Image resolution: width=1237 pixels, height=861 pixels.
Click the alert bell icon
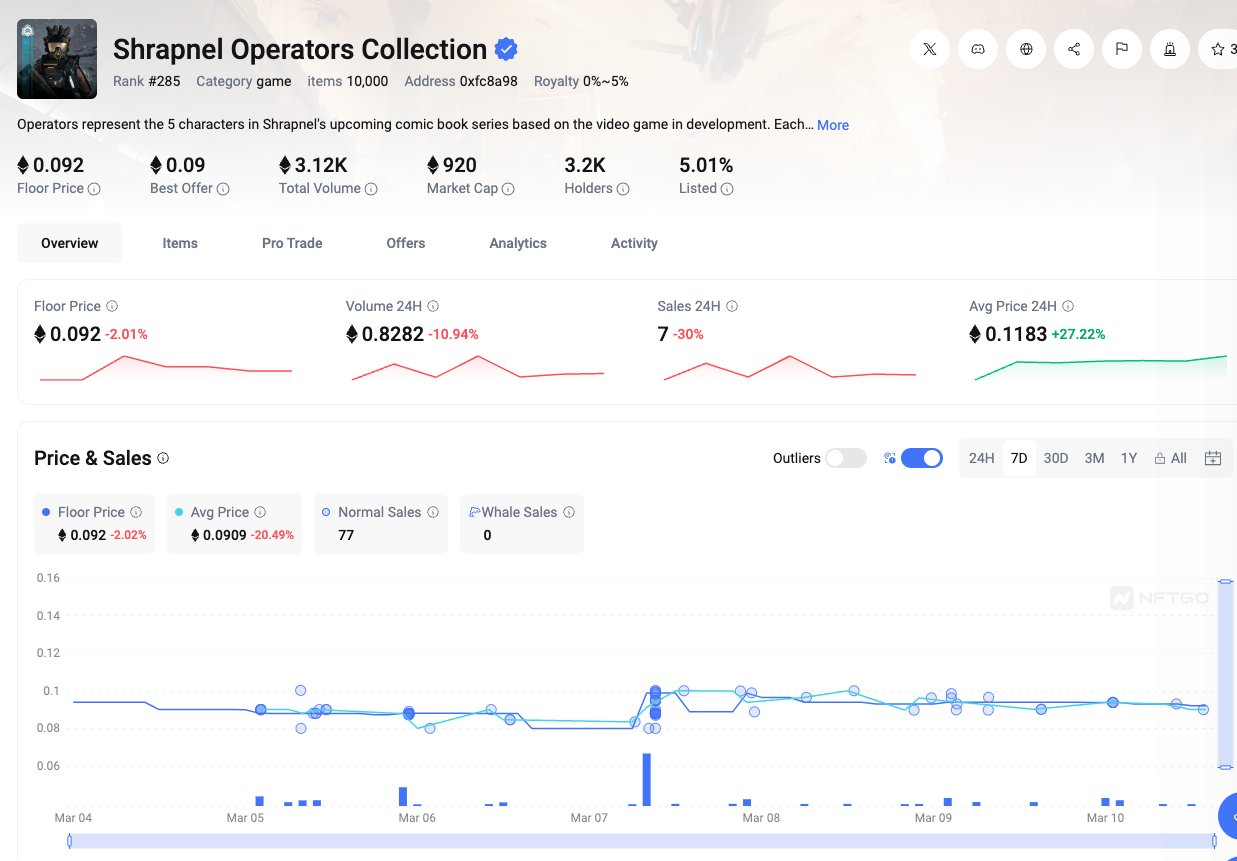click(x=1170, y=49)
